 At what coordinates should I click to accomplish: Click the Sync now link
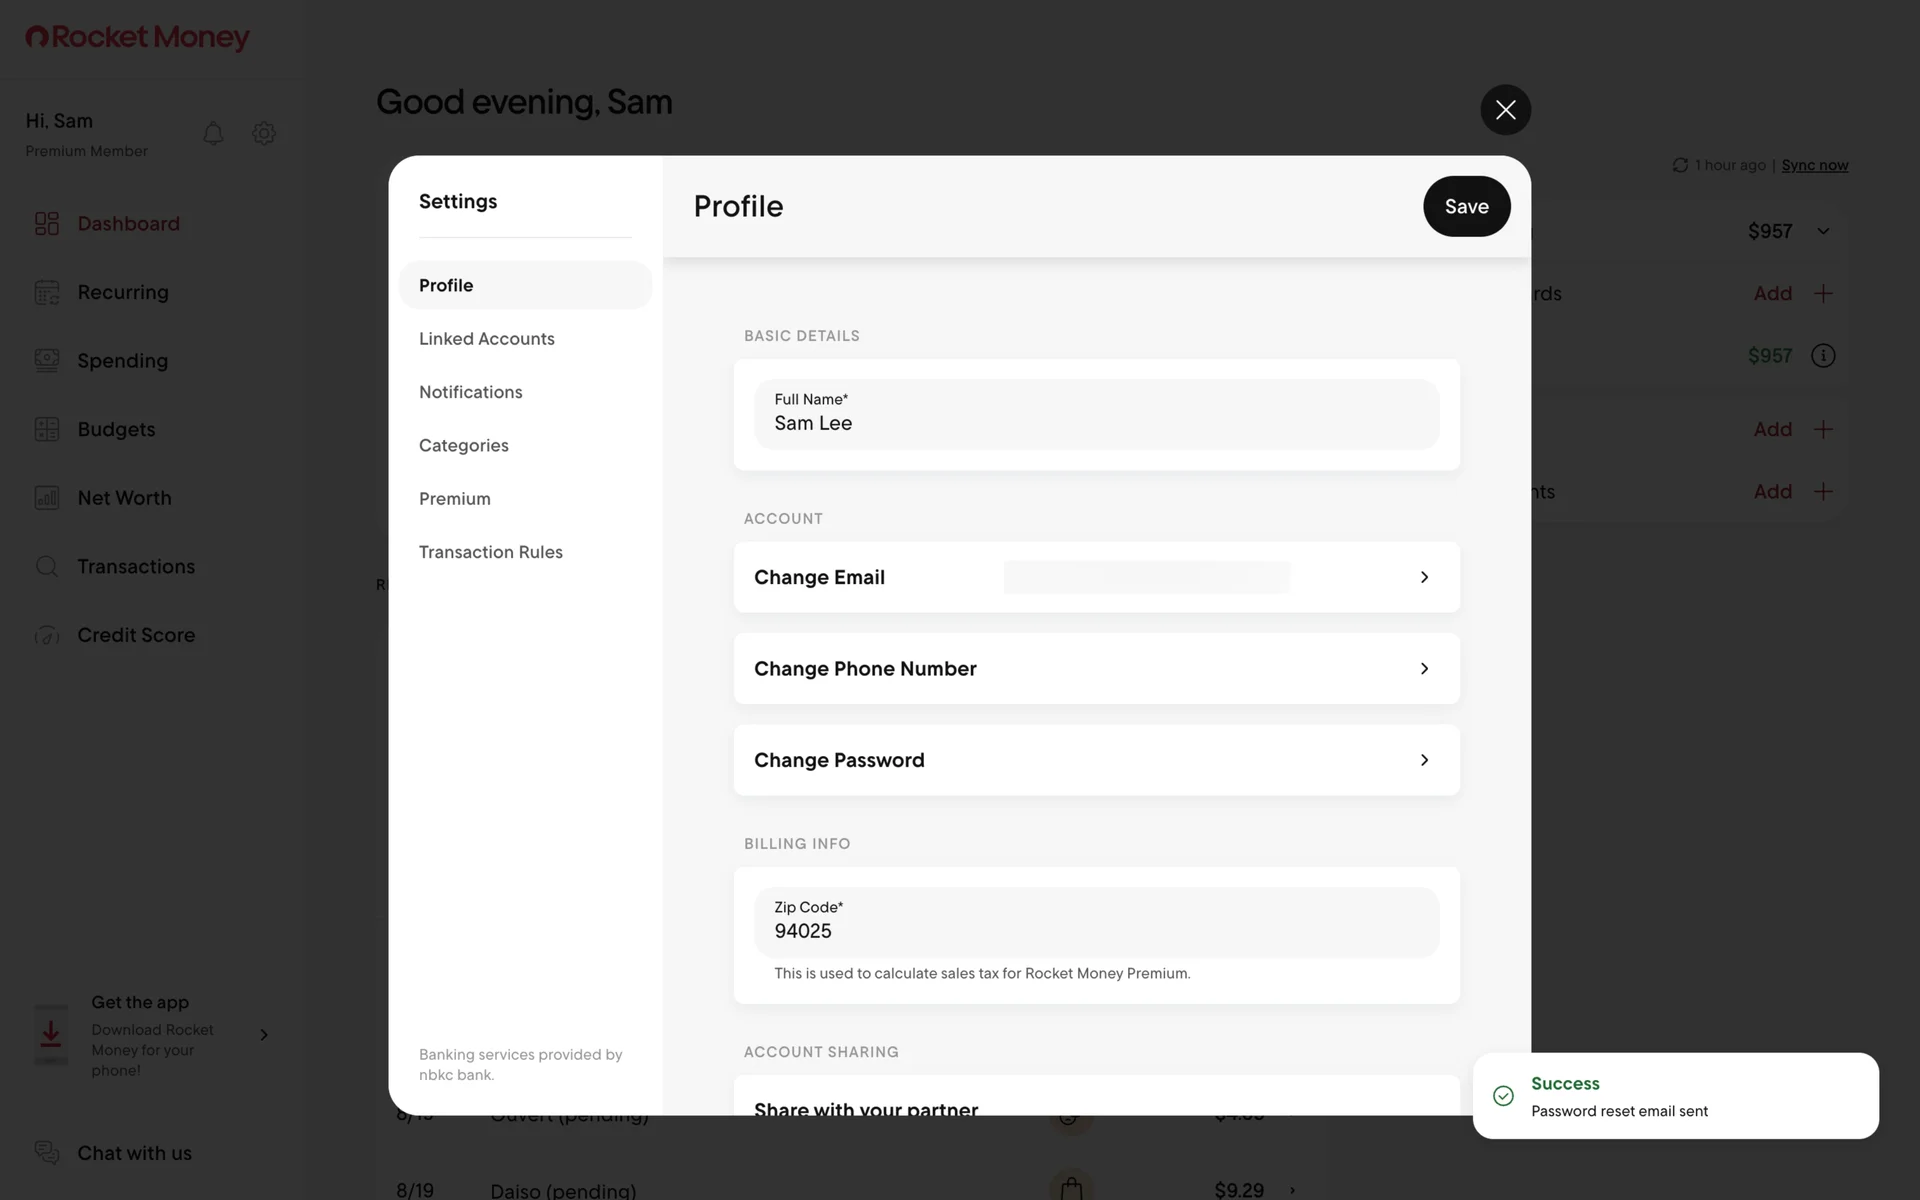[1814, 165]
